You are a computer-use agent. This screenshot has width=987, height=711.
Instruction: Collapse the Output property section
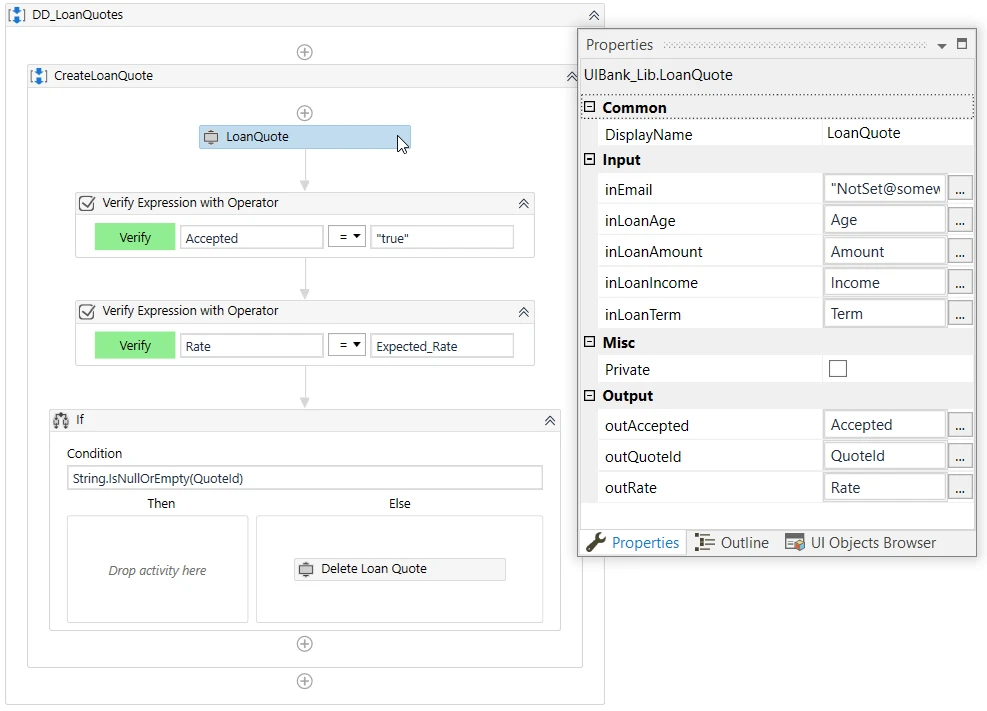[x=589, y=395]
